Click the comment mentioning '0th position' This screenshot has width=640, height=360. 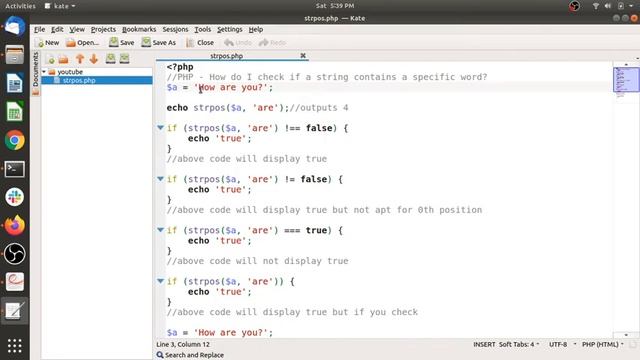click(324, 210)
